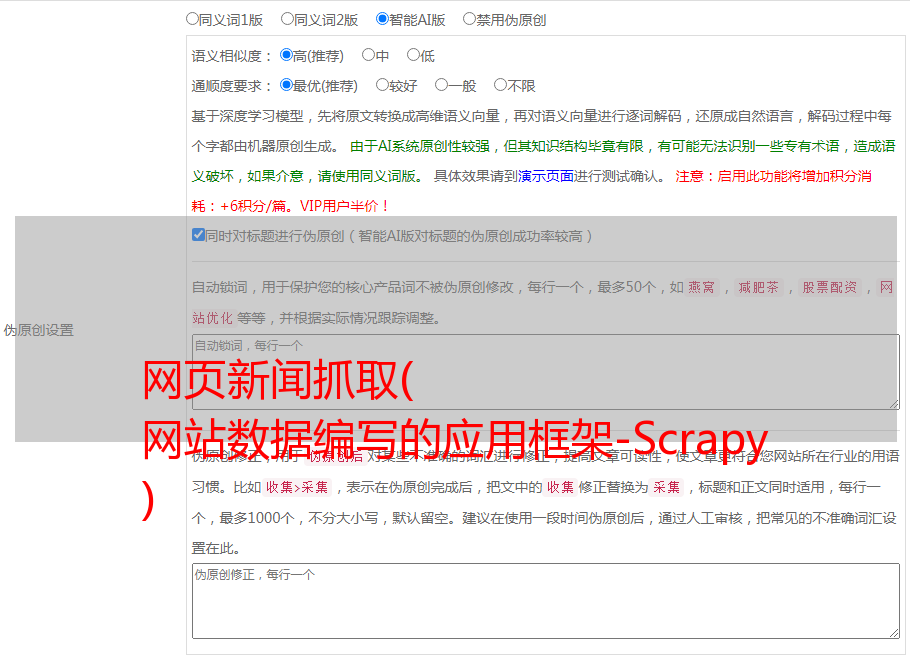This screenshot has height=658, width=911.
Task: Grab the 自动锁词 textarea resize handle
Action: click(x=894, y=404)
